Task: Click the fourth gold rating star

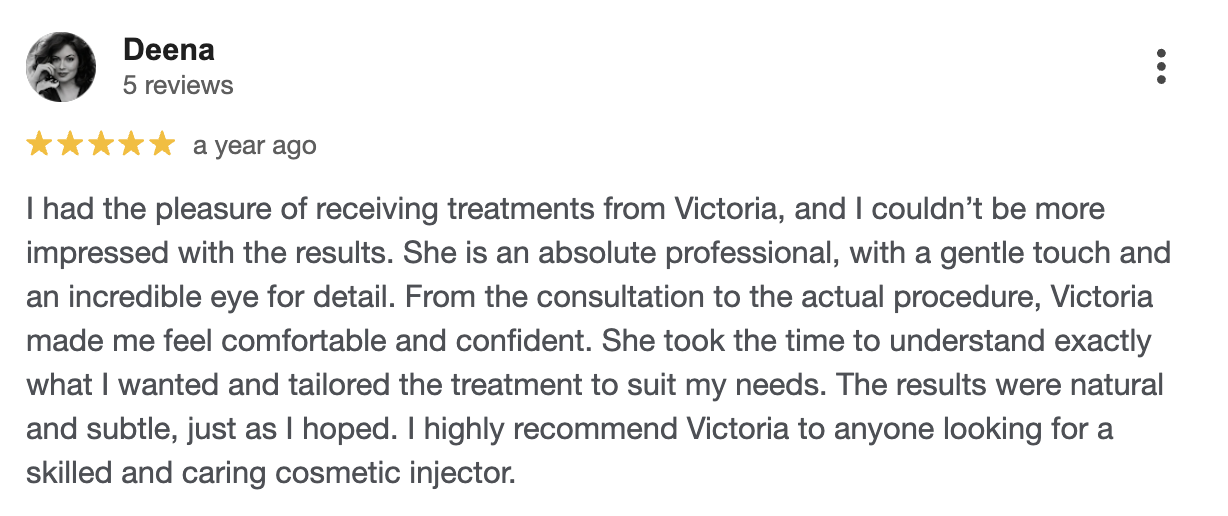Action: click(131, 145)
